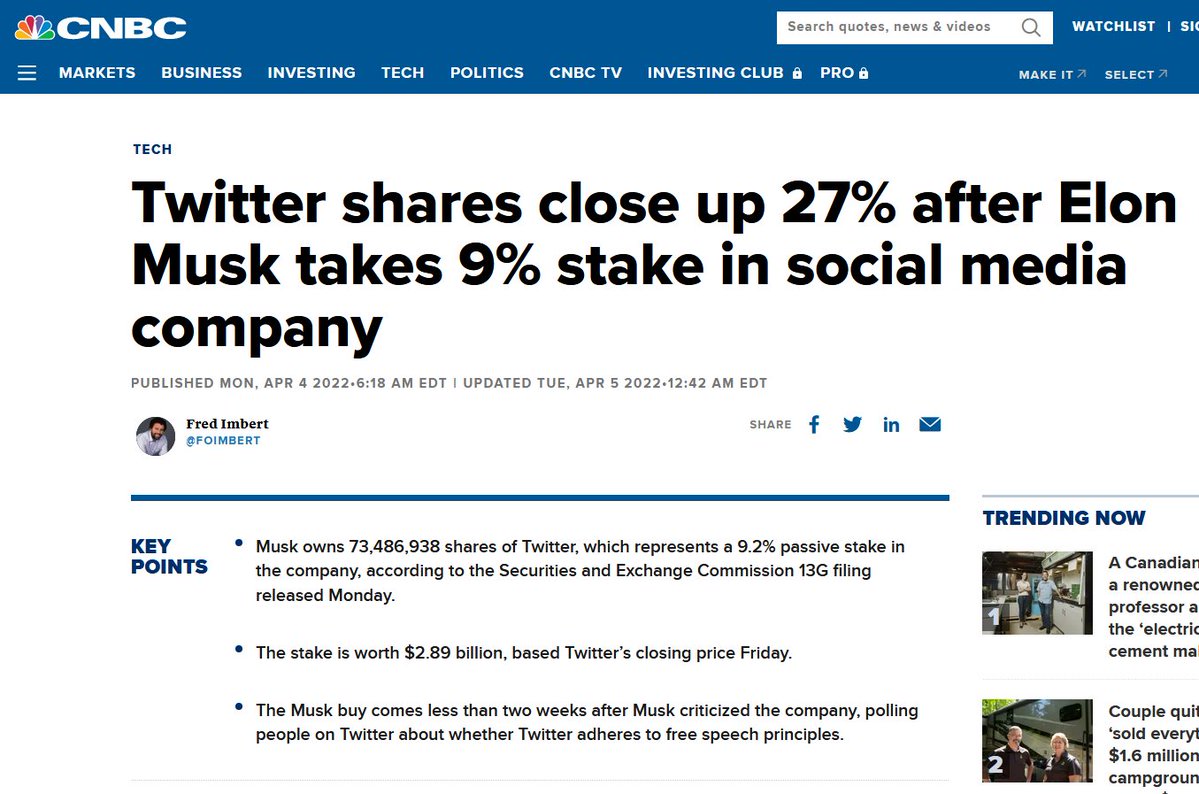This screenshot has width=1199, height=794.
Task: Share article on Facebook
Action: [x=814, y=425]
